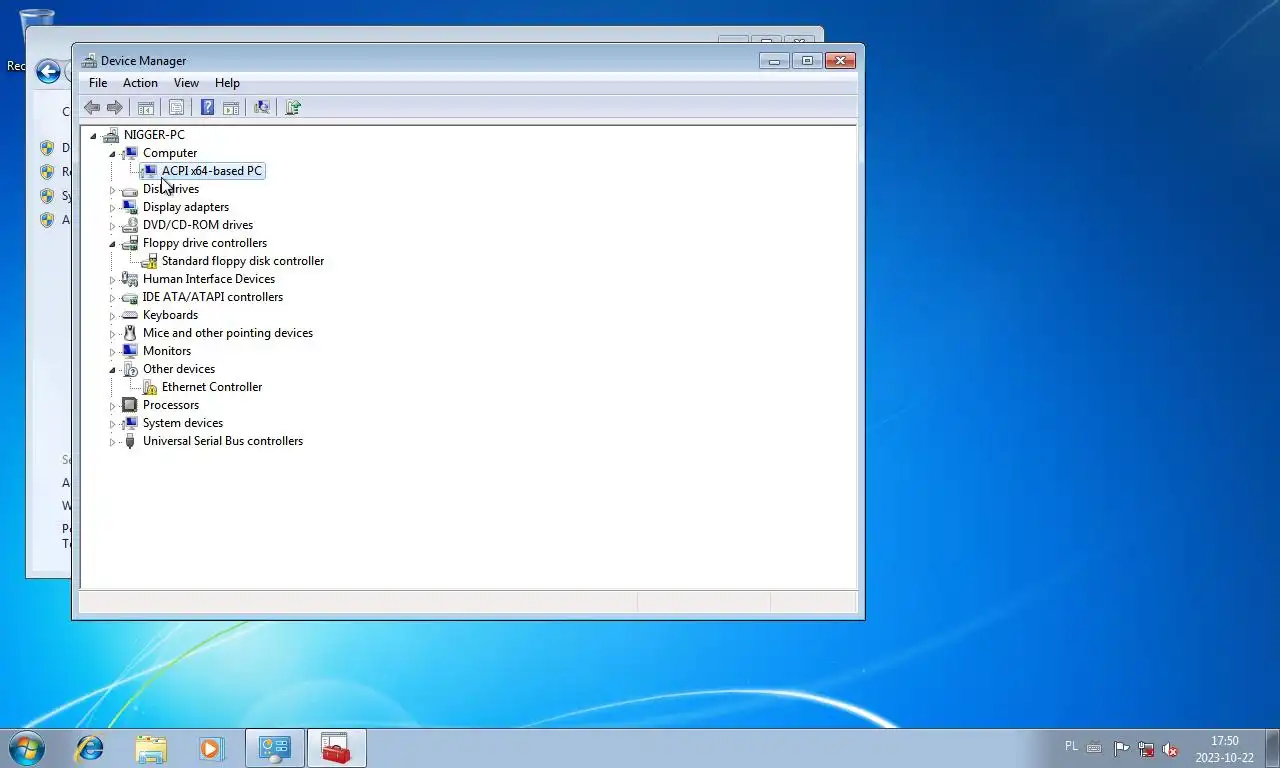Expand the Monitors category
The image size is (1280, 768).
pyautogui.click(x=112, y=352)
